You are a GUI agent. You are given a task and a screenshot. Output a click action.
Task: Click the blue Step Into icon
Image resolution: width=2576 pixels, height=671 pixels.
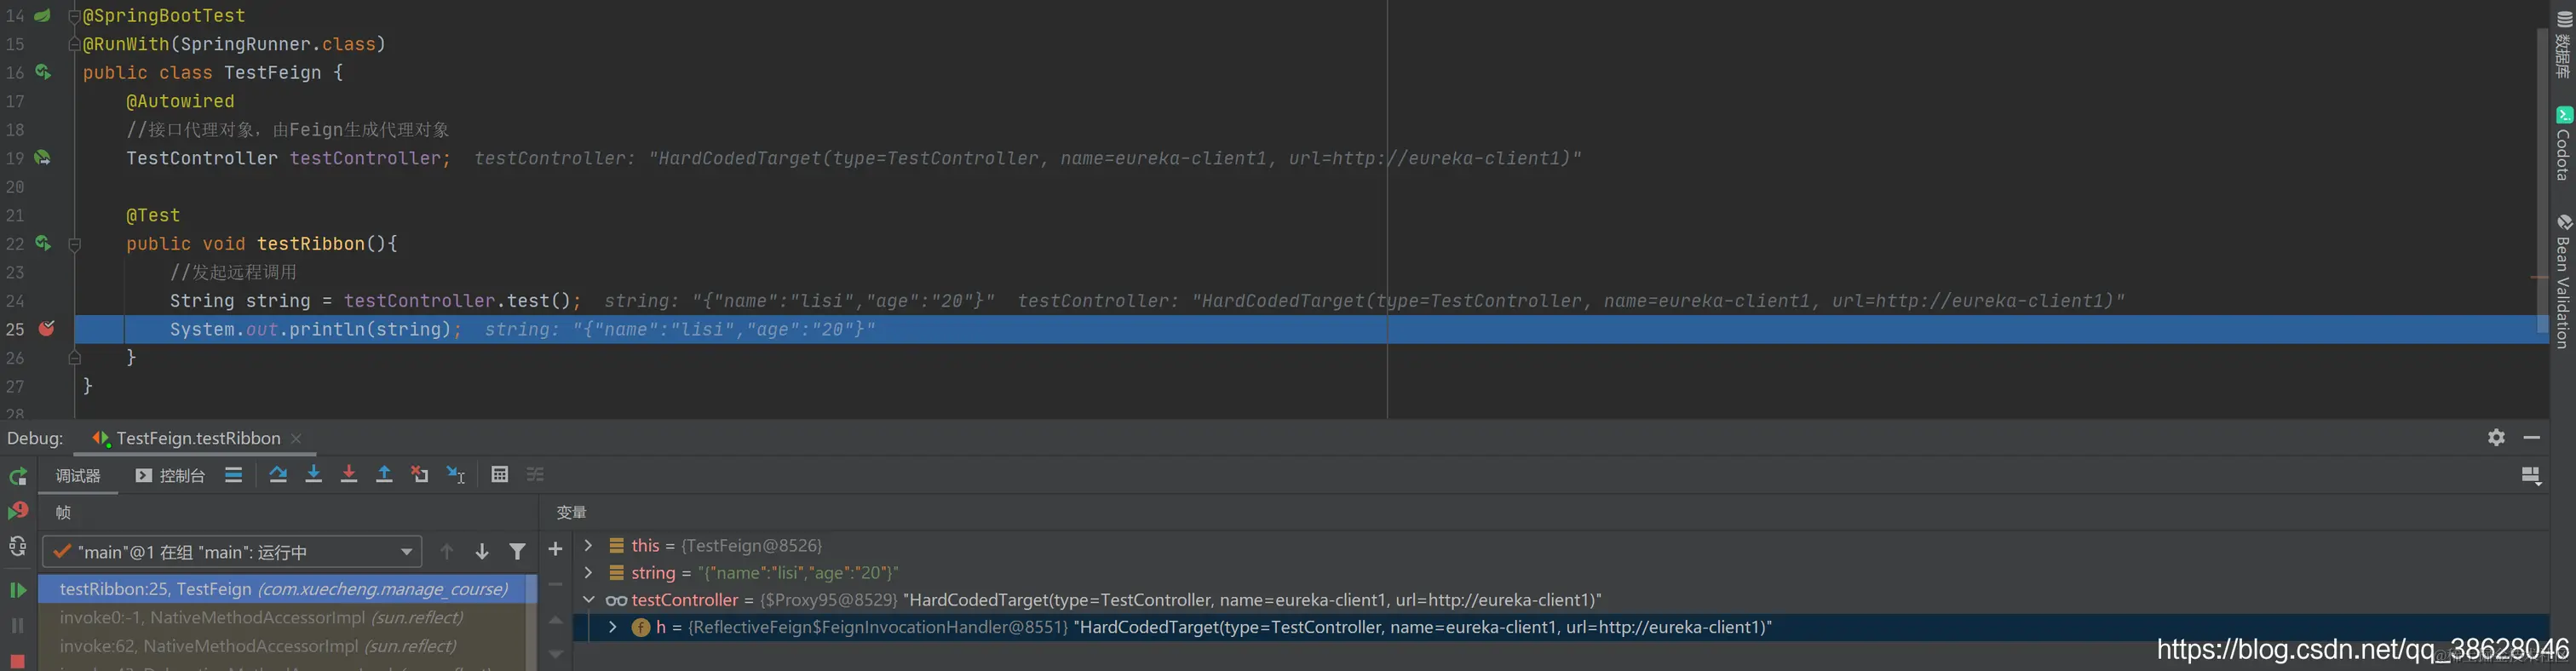tap(313, 475)
